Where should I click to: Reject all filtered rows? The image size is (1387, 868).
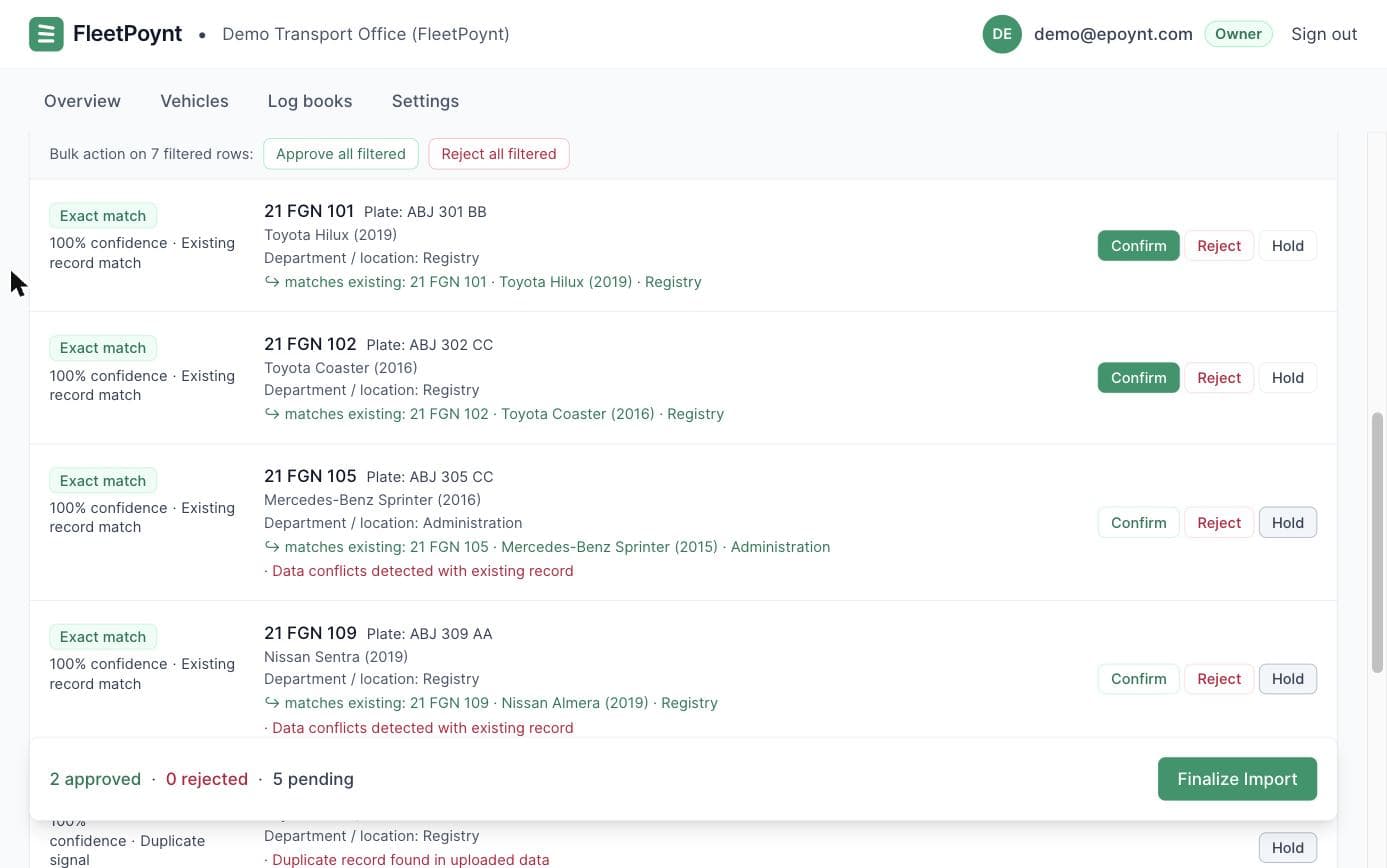click(x=499, y=154)
